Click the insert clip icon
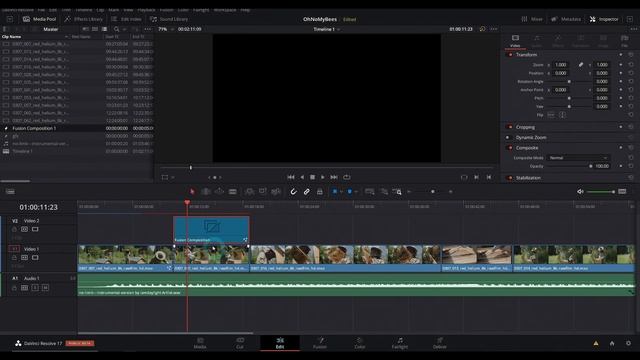640x360 pixels. (249, 191)
